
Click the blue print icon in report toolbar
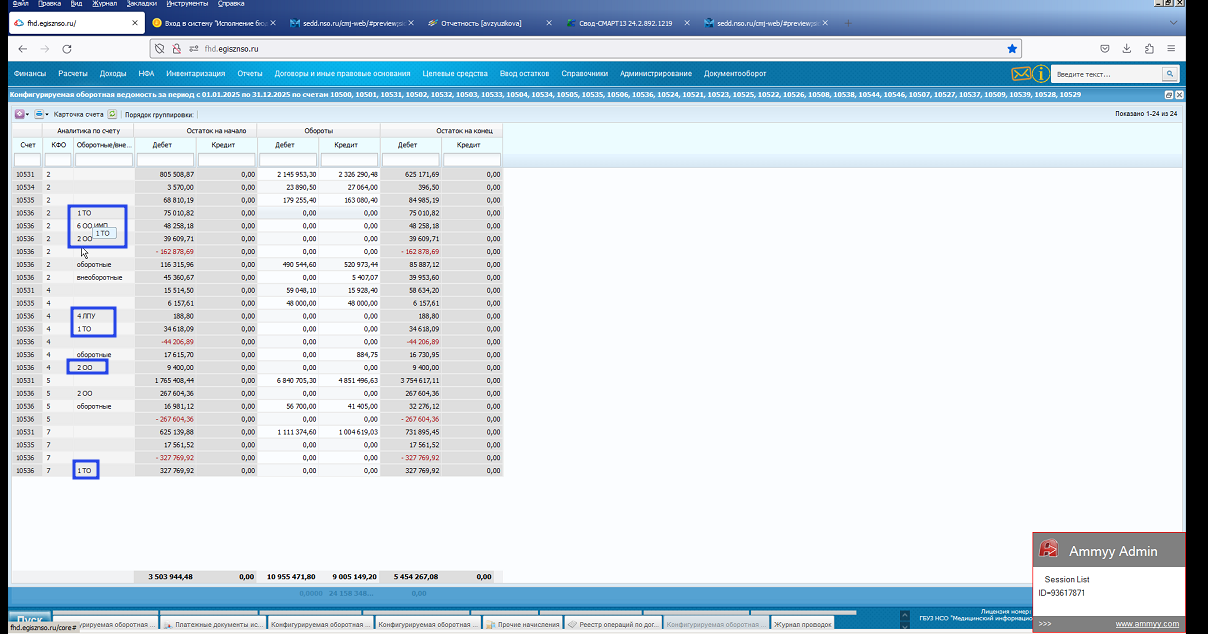pyautogui.click(x=39, y=114)
